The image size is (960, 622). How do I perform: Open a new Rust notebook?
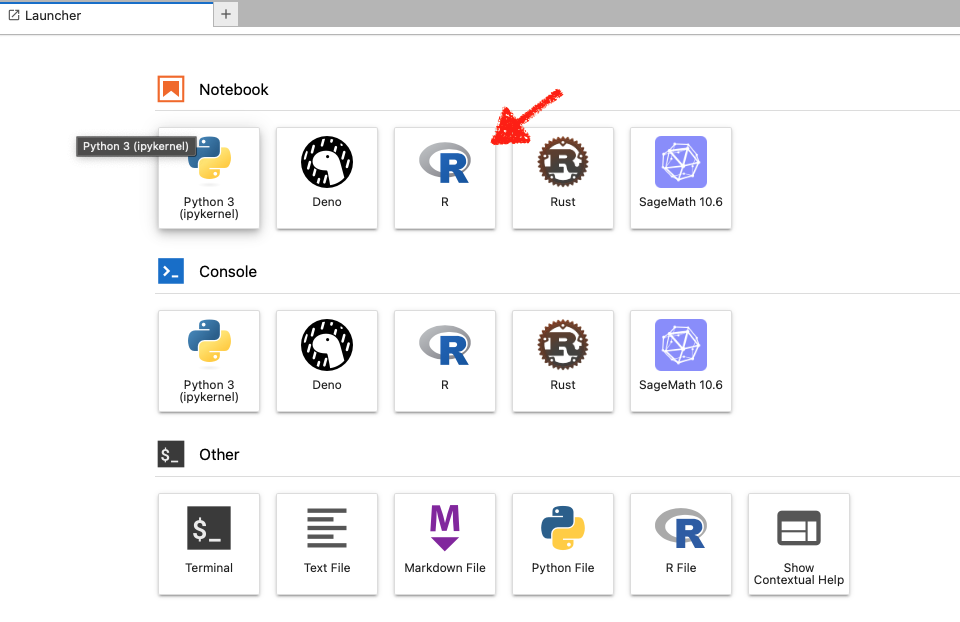[563, 178]
